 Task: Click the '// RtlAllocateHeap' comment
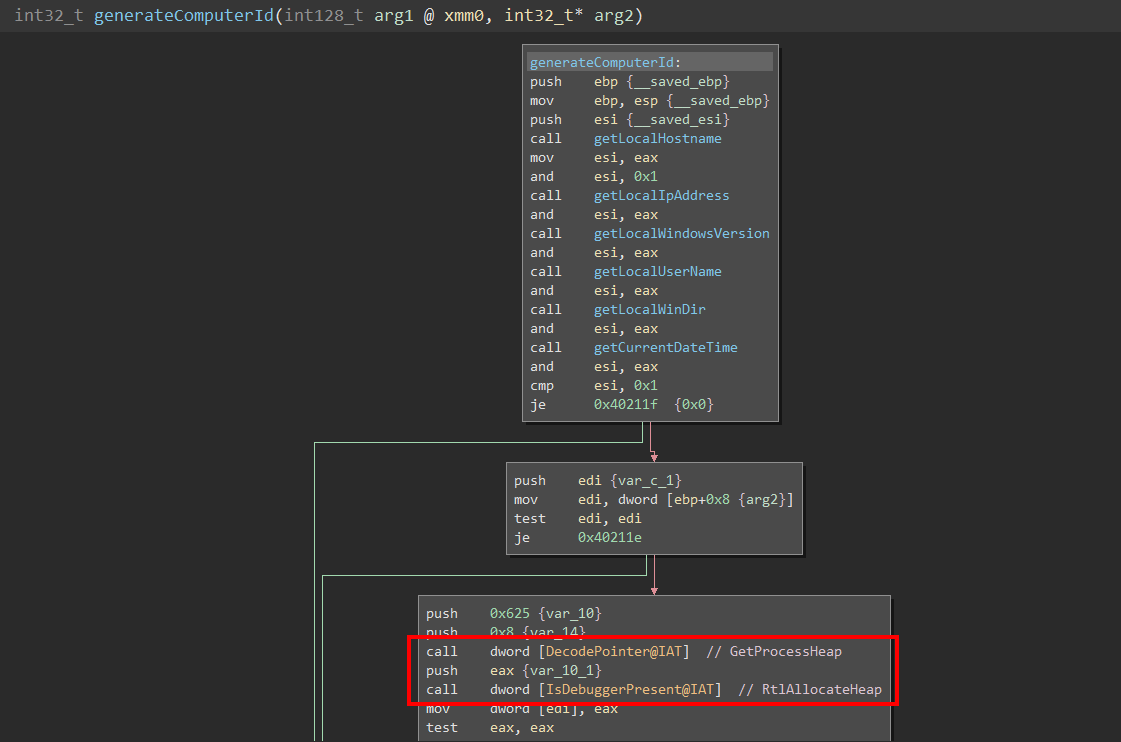pyautogui.click(x=810, y=689)
